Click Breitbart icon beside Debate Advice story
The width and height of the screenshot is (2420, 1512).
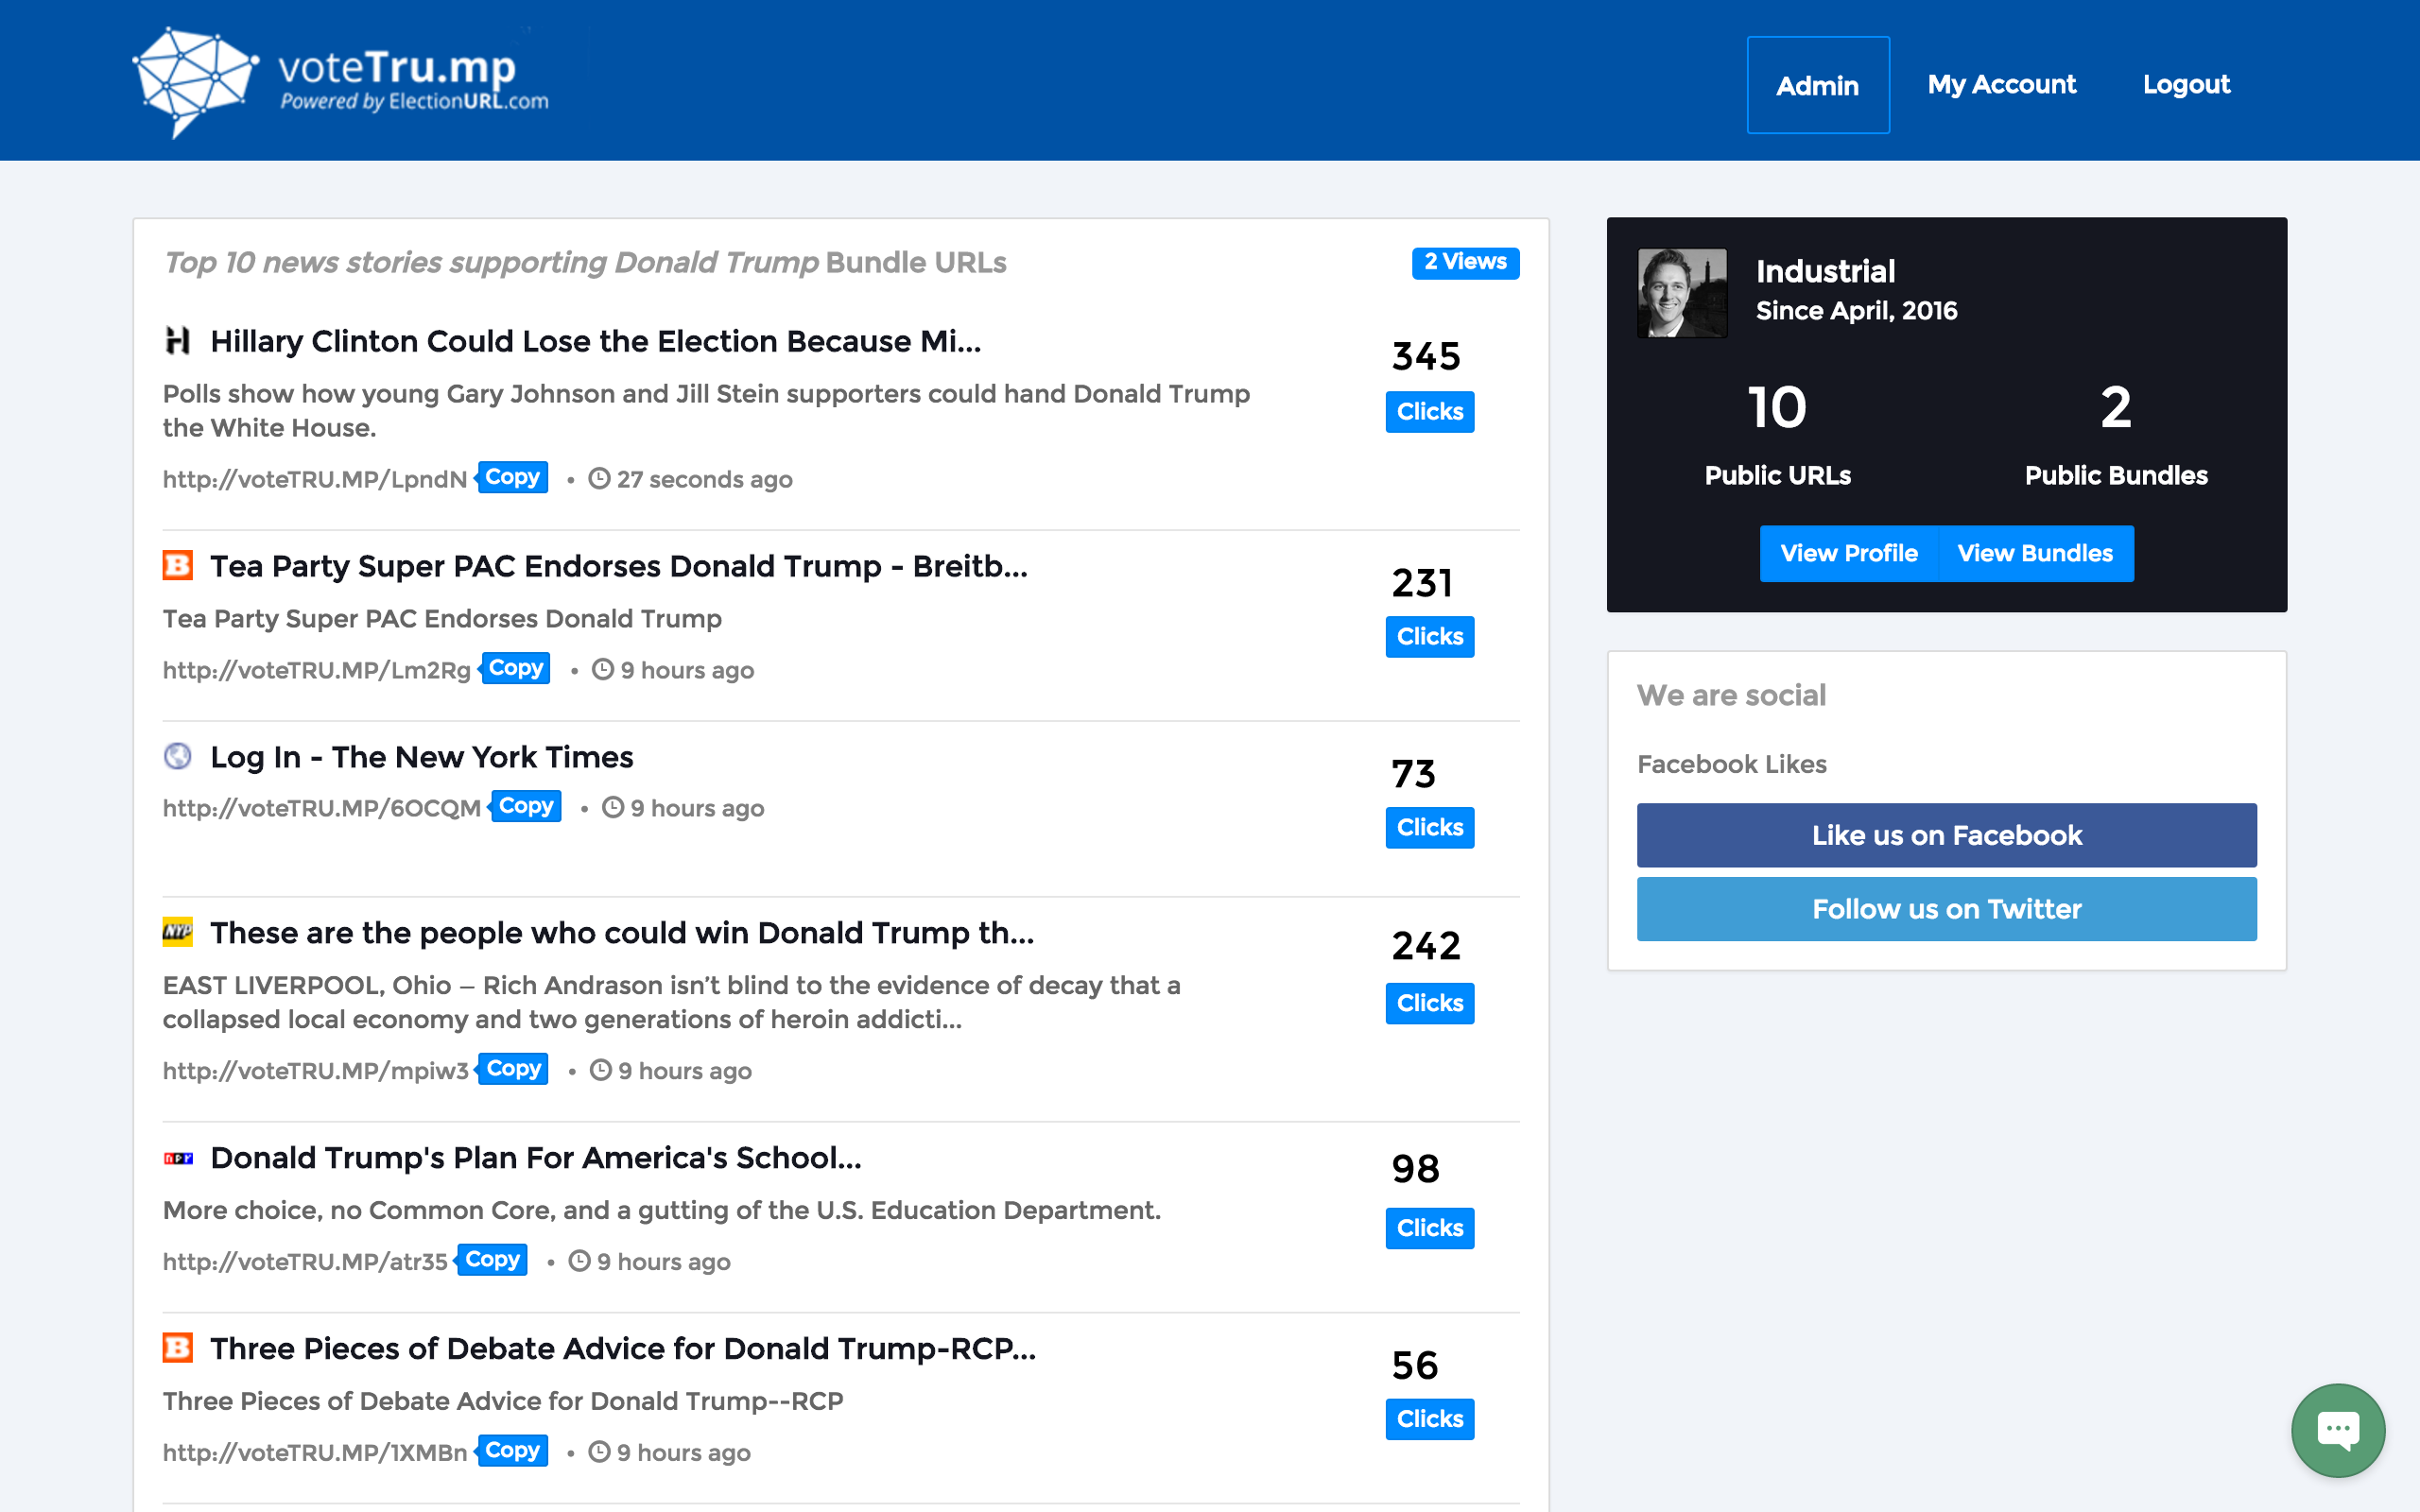tap(177, 1348)
